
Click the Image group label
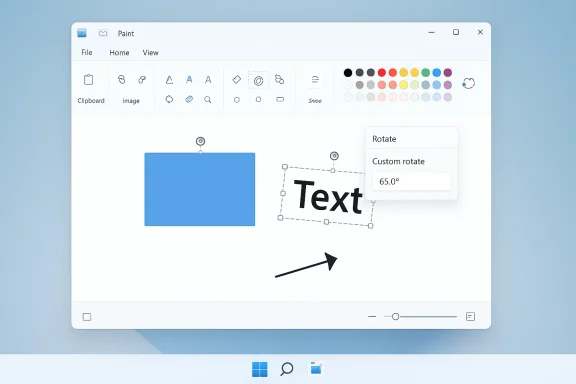[131, 101]
